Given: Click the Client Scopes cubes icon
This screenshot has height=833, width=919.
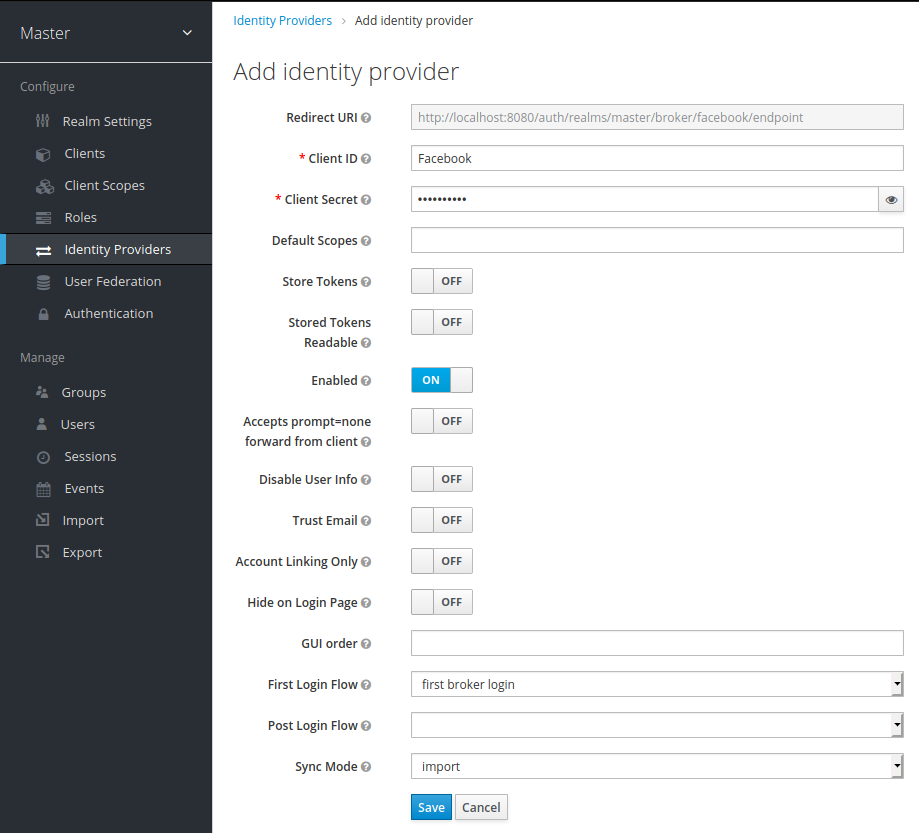Looking at the screenshot, I should pos(45,186).
